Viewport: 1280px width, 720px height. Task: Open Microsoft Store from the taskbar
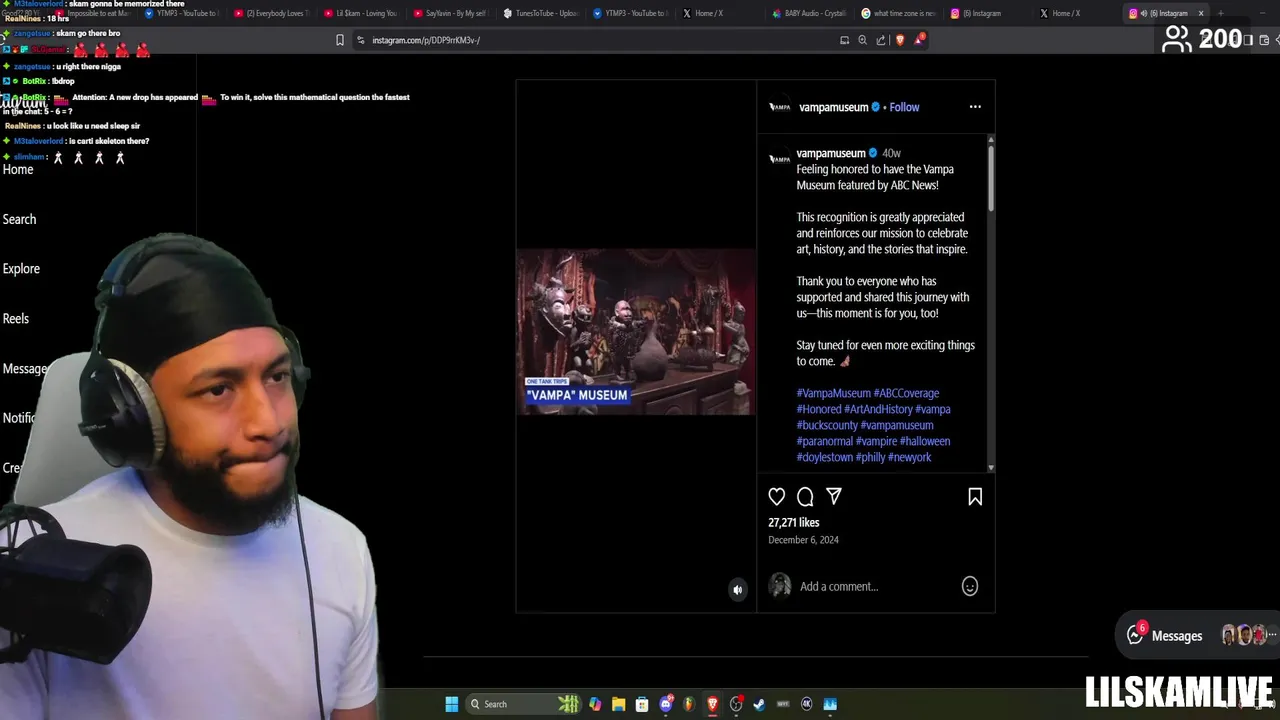point(642,704)
